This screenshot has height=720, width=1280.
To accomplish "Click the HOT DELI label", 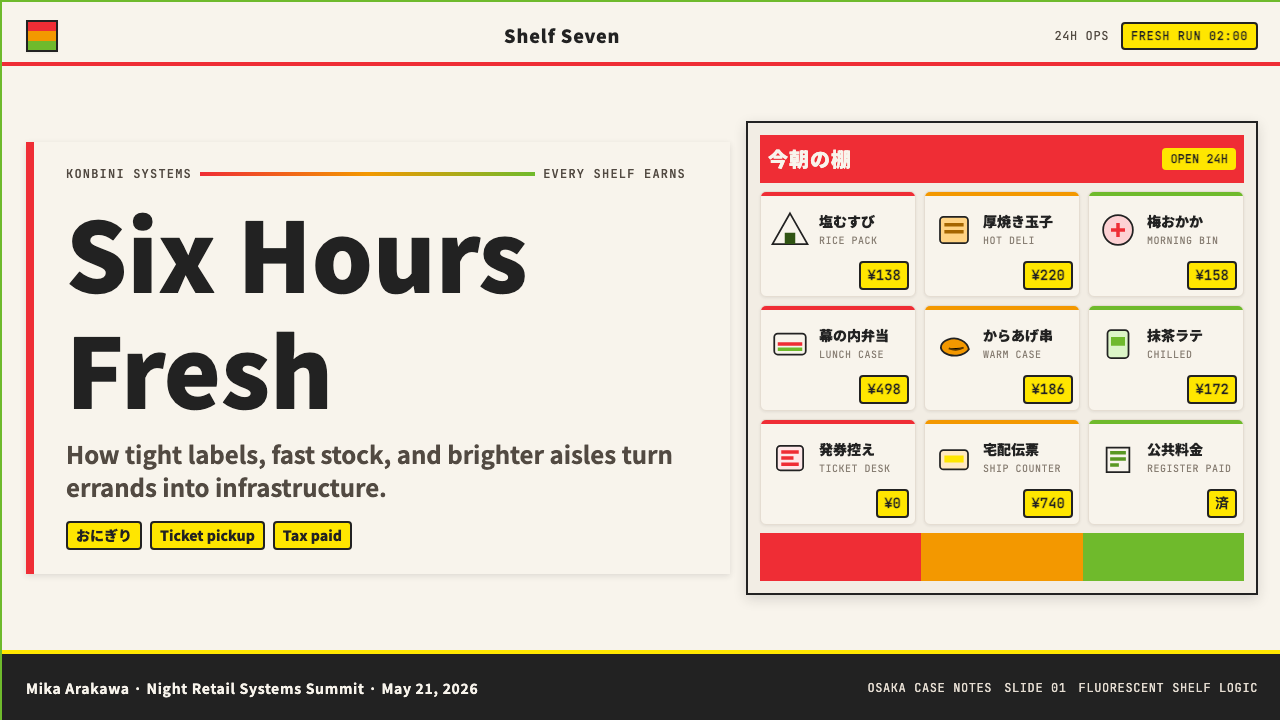I will click(1009, 241).
